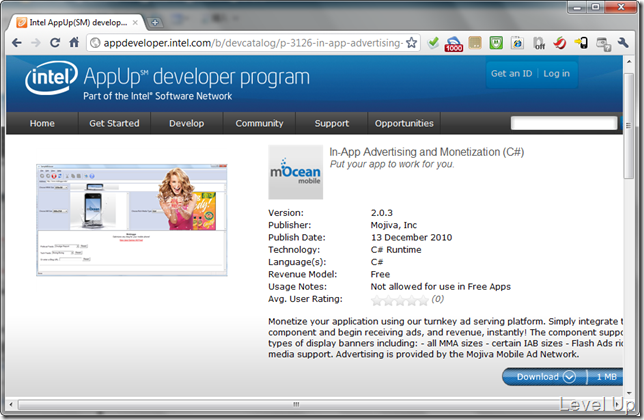
Task: Open a new tab with the plus button
Action: click(x=155, y=22)
